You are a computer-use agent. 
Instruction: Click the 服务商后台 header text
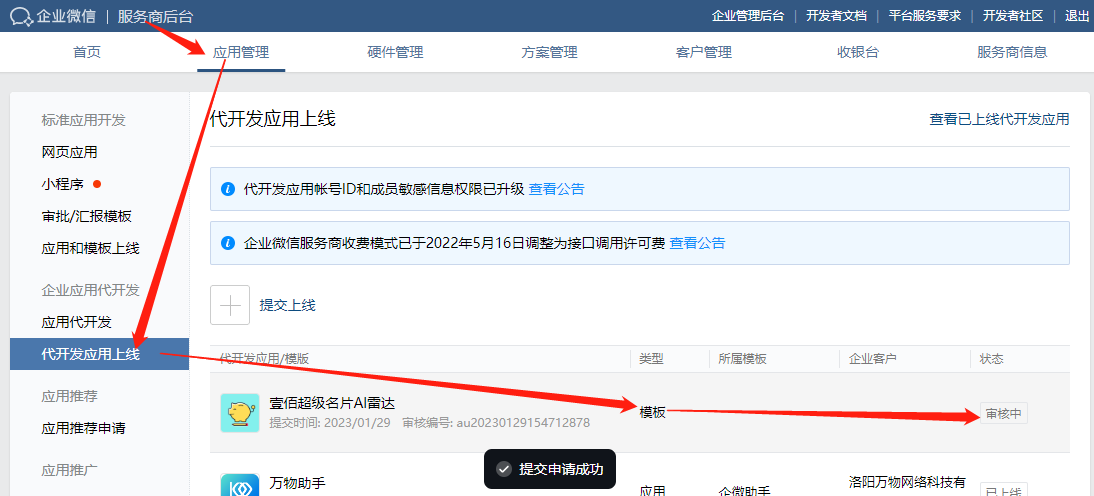[x=156, y=17]
